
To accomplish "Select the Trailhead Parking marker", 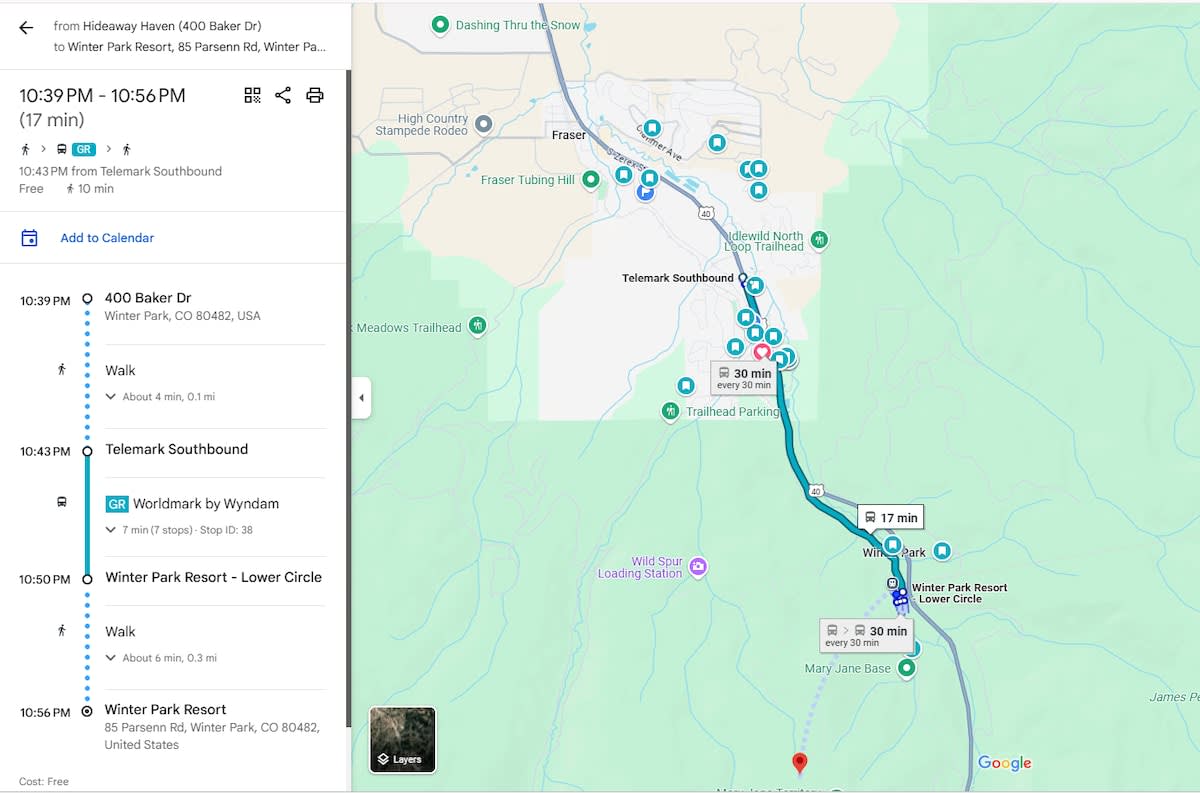I will click(x=670, y=411).
